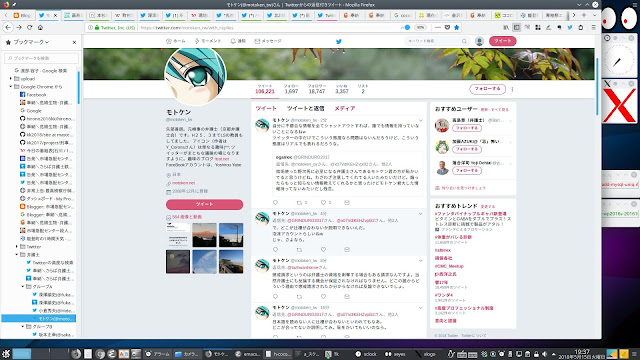Open the account avatar menu on Twitter
This screenshot has width=640, height=360.
[x=479, y=41]
